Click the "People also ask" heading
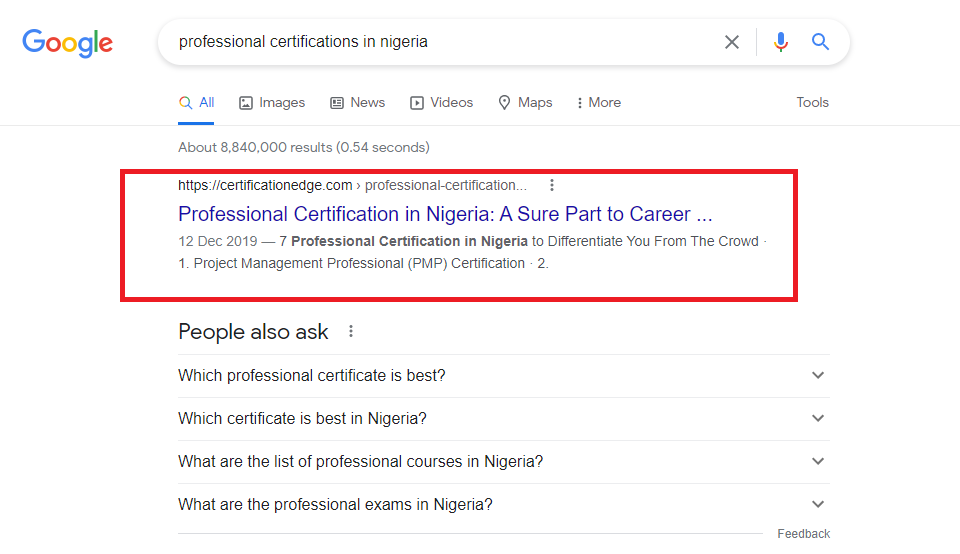The image size is (960, 554). (253, 332)
